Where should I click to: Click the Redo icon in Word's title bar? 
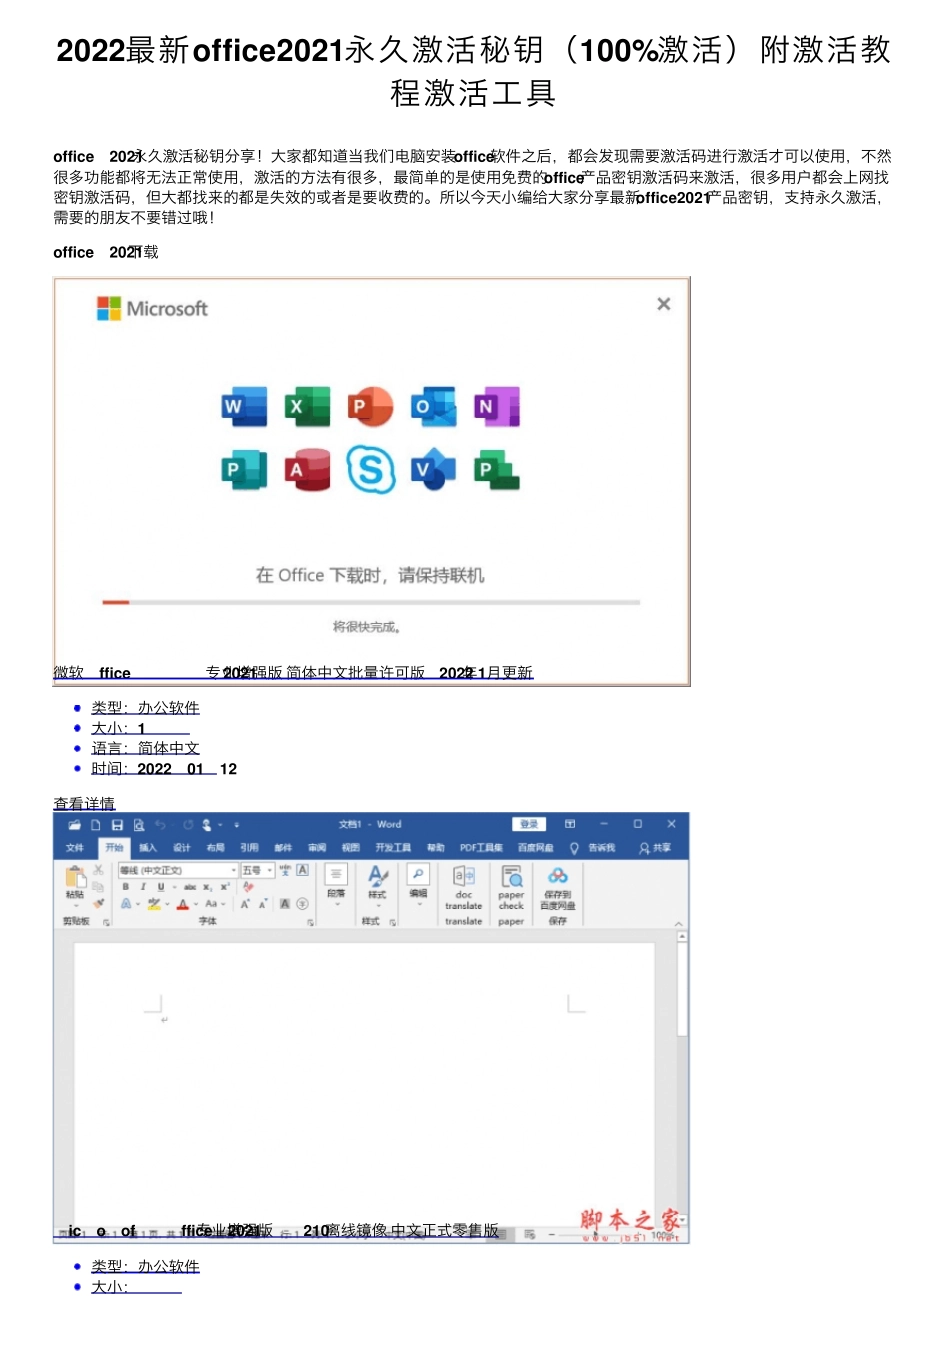188,825
